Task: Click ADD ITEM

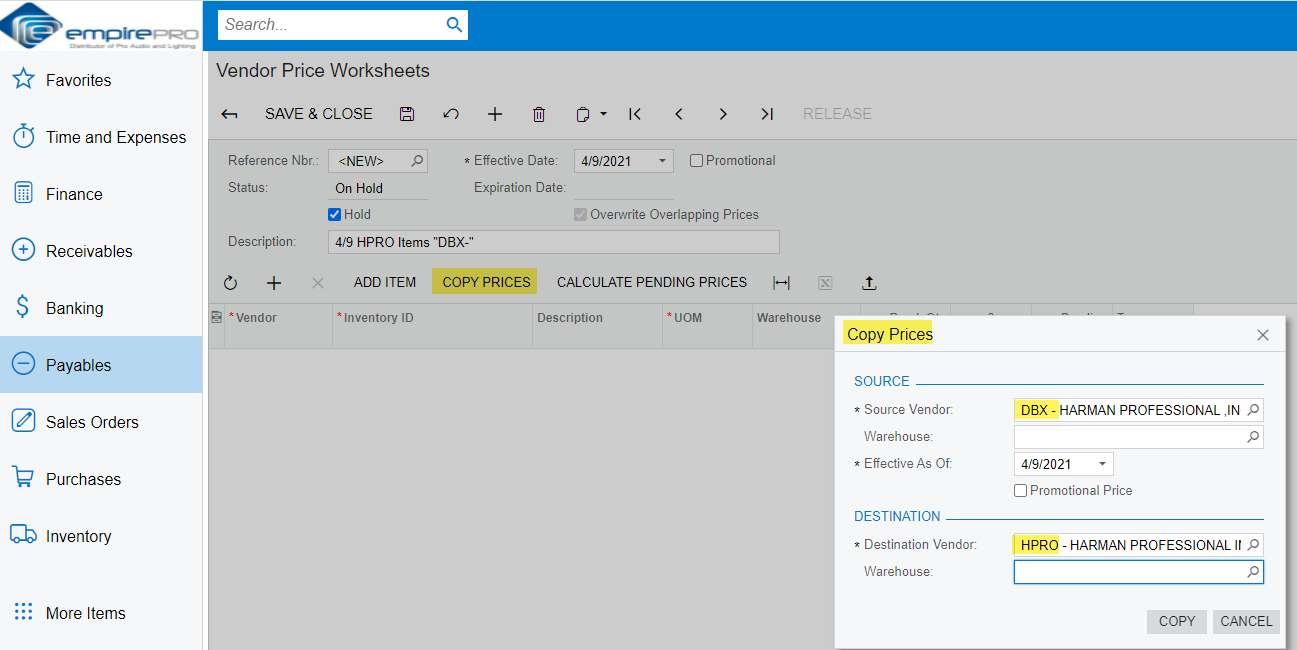Action: click(385, 282)
